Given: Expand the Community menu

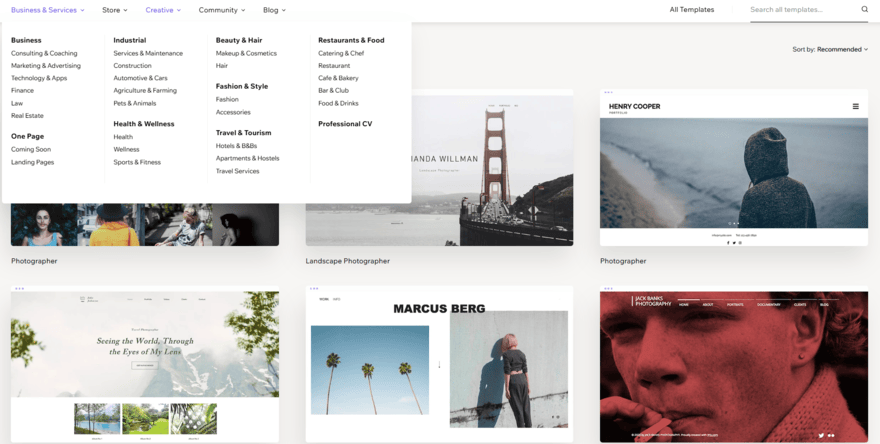Looking at the screenshot, I should (222, 10).
